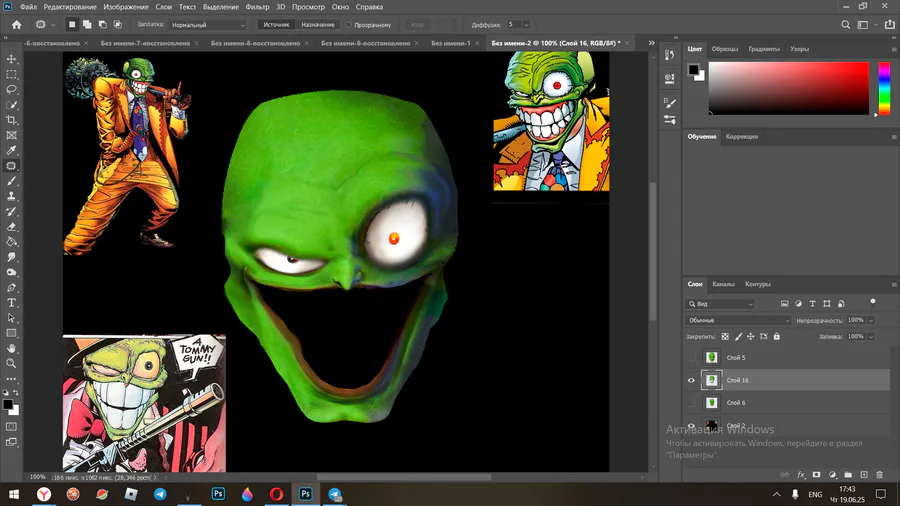Open the Образцы tab
This screenshot has width=900, height=506.
tap(725, 49)
